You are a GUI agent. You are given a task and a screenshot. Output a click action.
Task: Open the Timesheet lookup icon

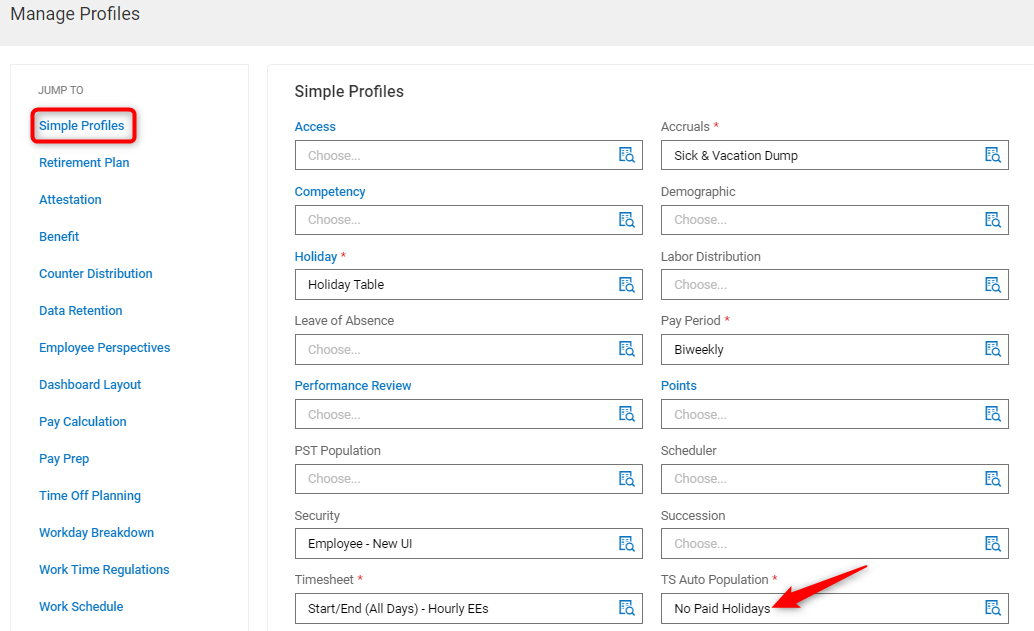(x=626, y=607)
